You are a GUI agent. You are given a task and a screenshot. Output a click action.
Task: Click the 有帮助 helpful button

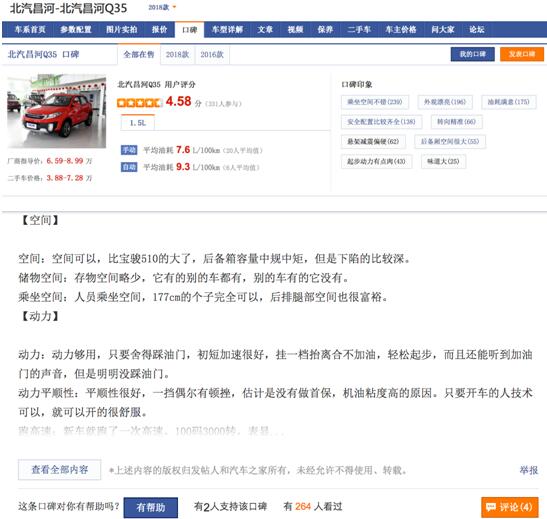(x=151, y=507)
